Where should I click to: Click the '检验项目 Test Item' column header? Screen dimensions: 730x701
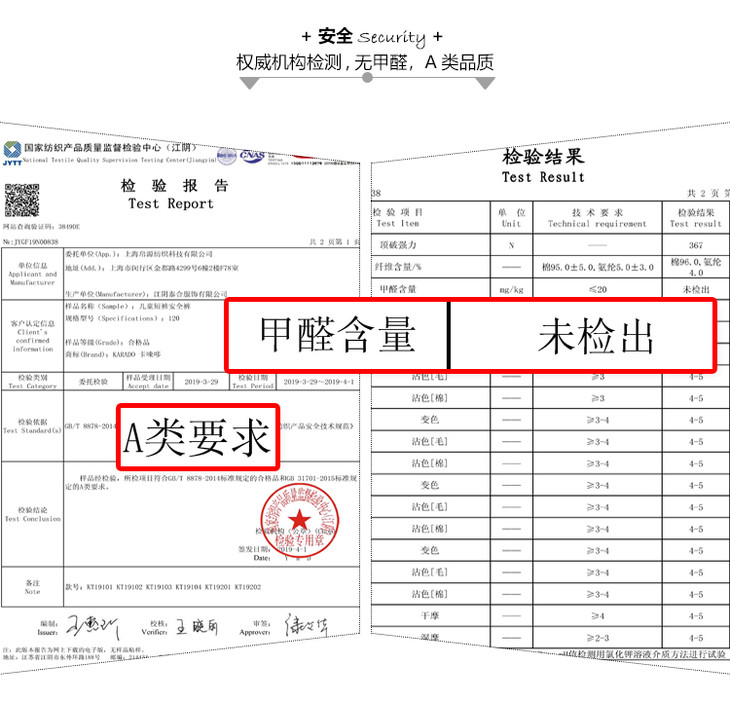[x=397, y=218]
